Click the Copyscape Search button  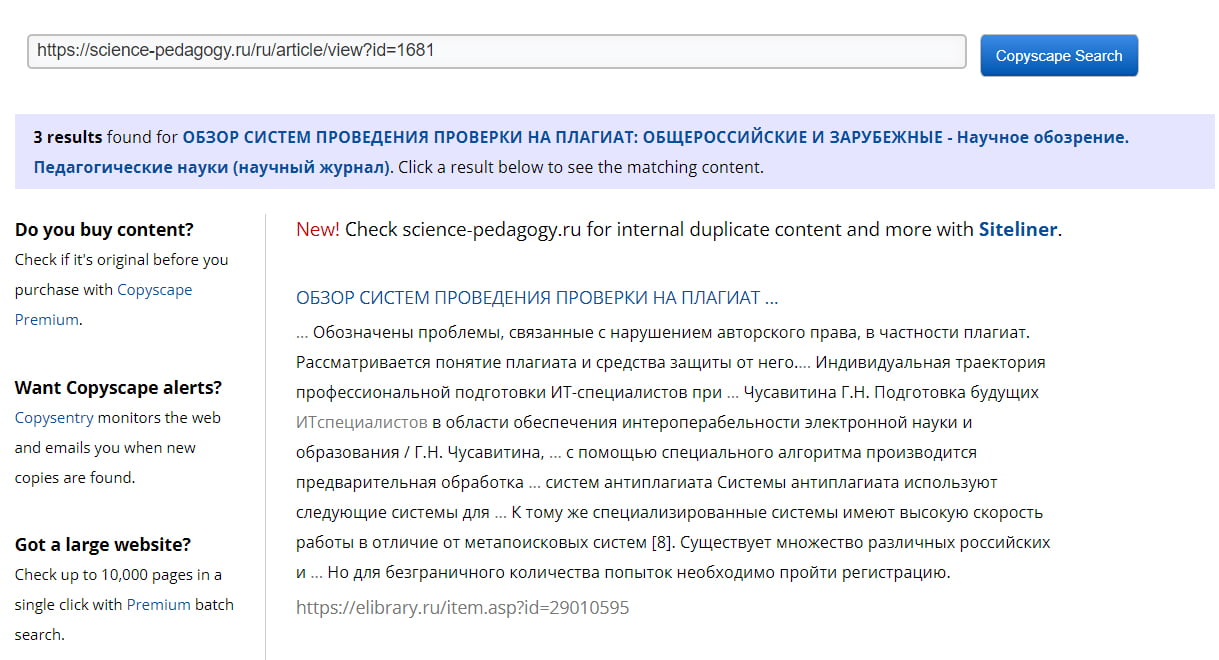click(1058, 55)
